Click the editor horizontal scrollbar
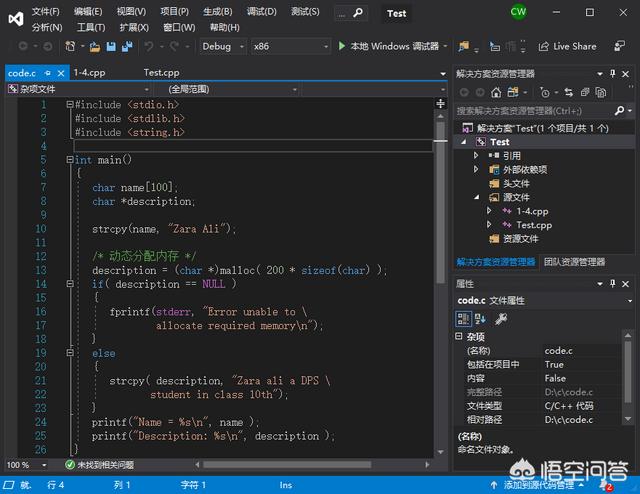The width and height of the screenshot is (640, 494). click(287, 465)
